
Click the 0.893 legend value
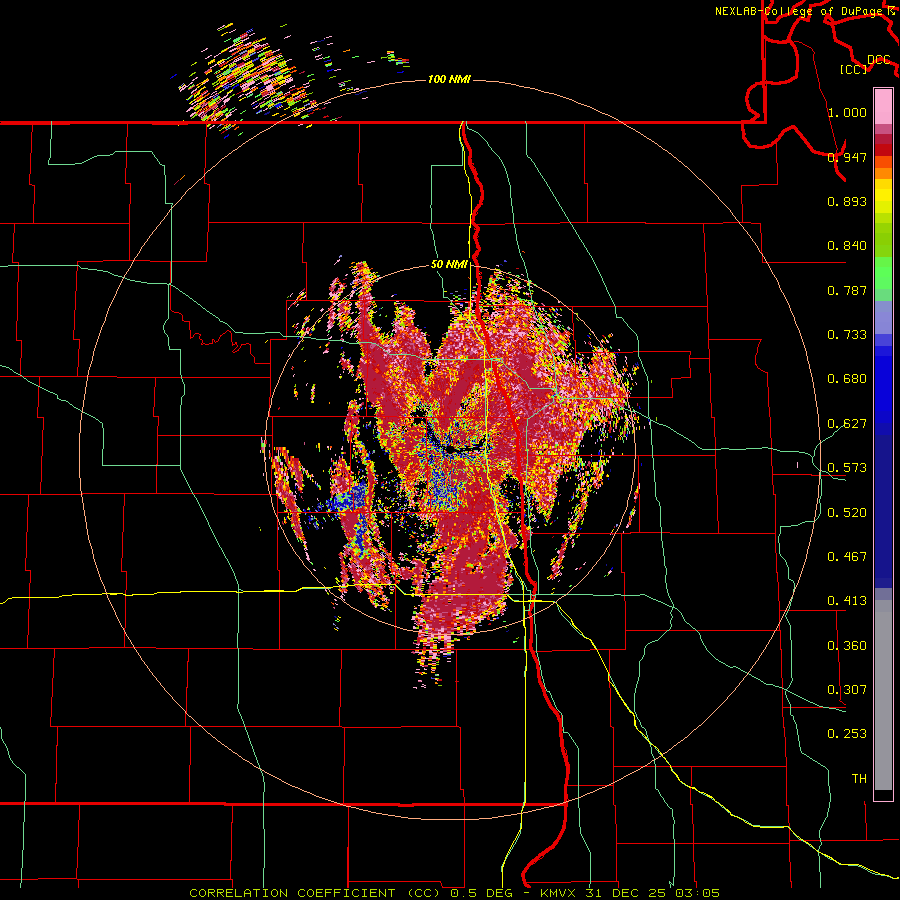(x=847, y=201)
